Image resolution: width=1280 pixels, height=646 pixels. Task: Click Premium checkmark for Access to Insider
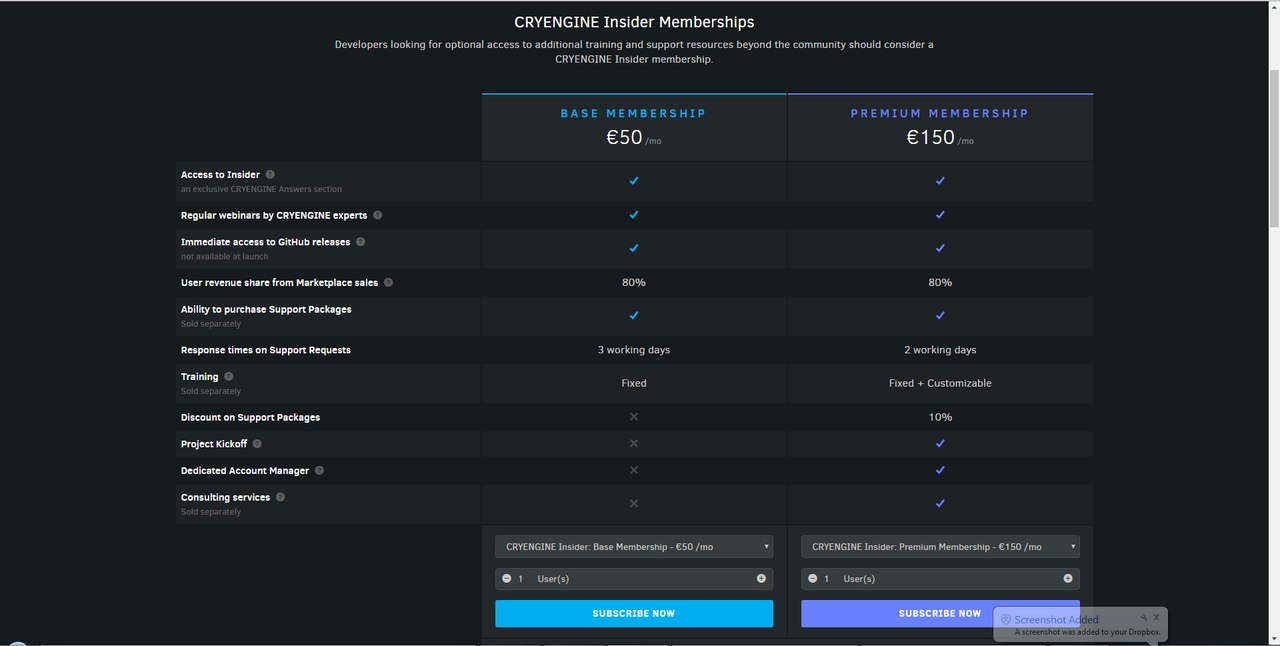(x=940, y=181)
